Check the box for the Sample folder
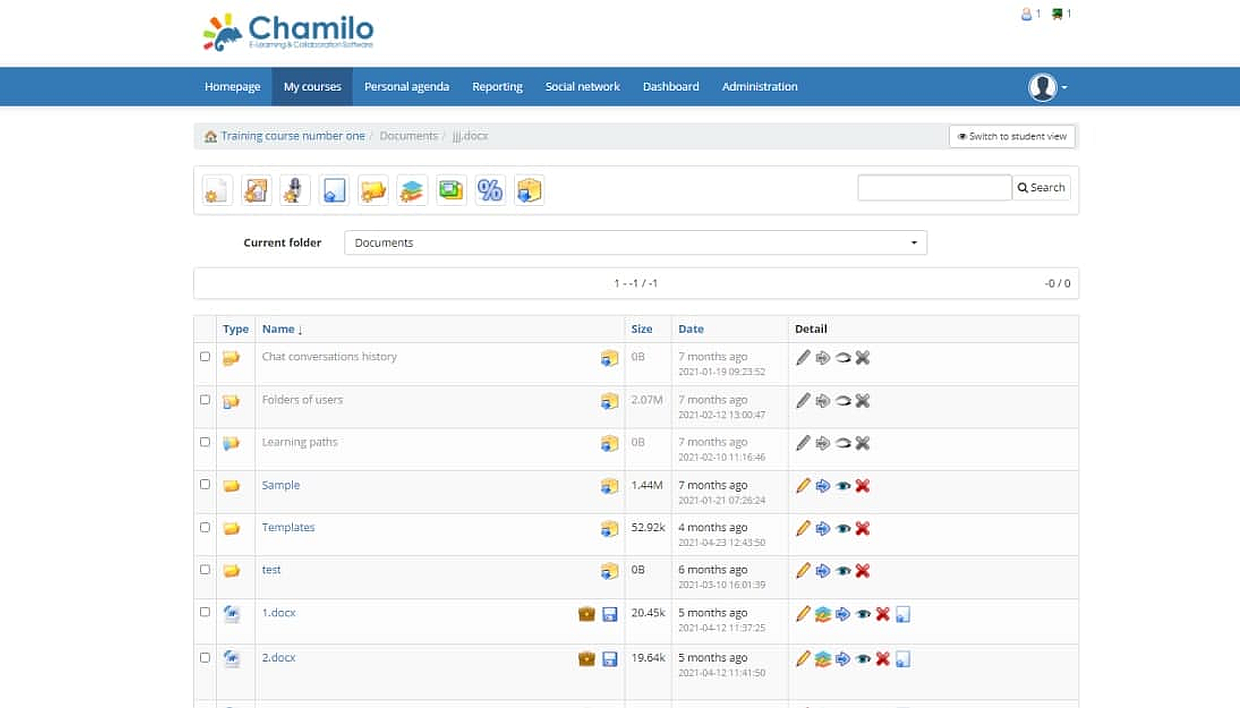The height and width of the screenshot is (708, 1240). point(205,484)
